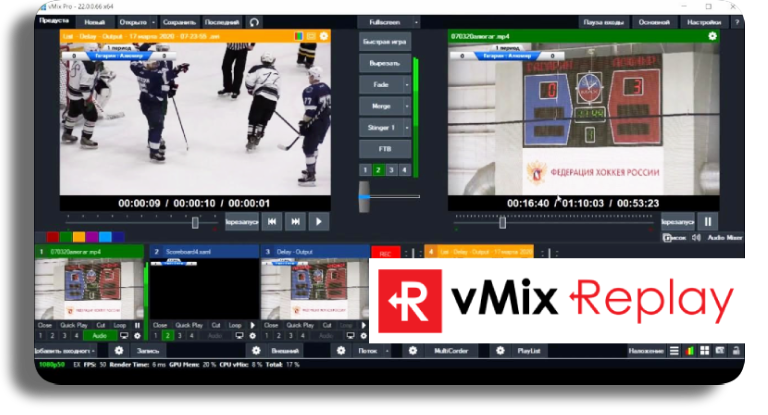Screen dimensions: 768x415
Task: Click the Запись record button
Action: click(x=148, y=351)
